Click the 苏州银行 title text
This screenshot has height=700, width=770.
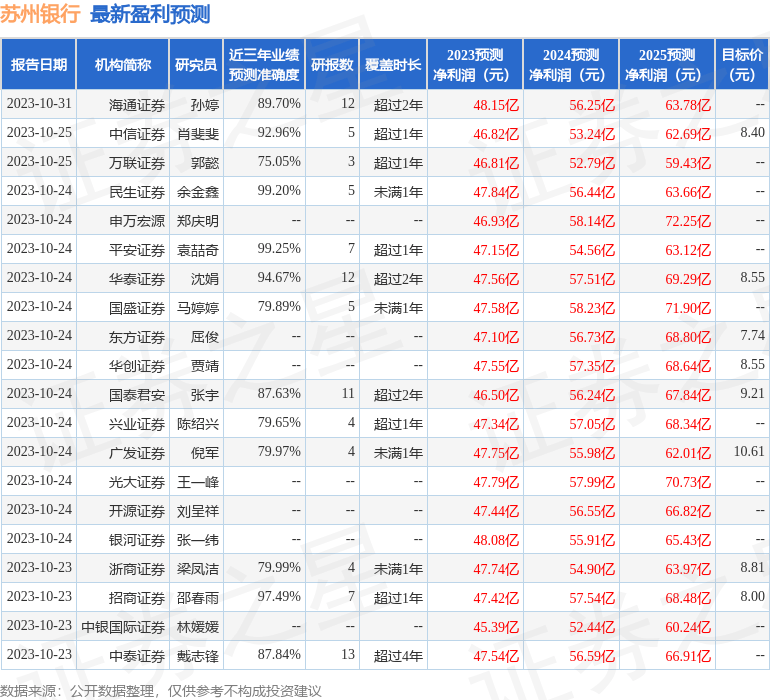point(40,14)
